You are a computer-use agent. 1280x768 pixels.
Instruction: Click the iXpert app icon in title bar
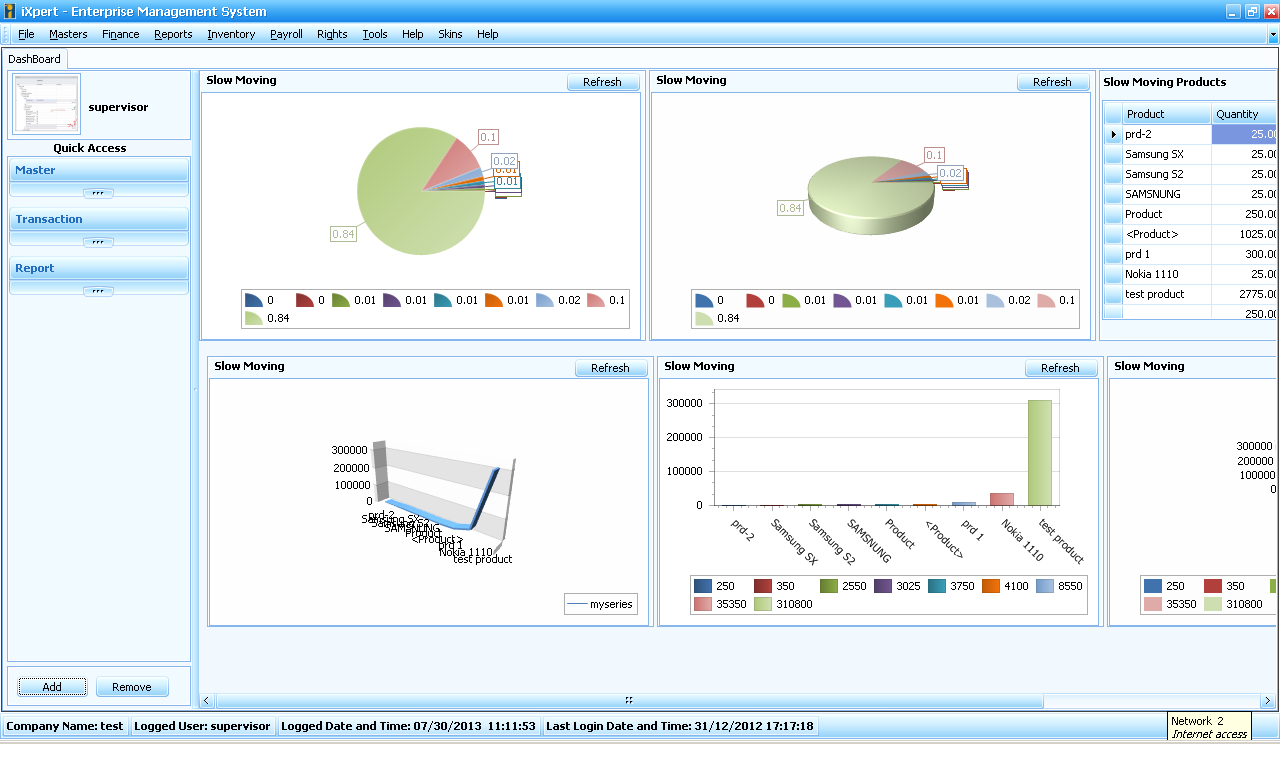tap(10, 12)
